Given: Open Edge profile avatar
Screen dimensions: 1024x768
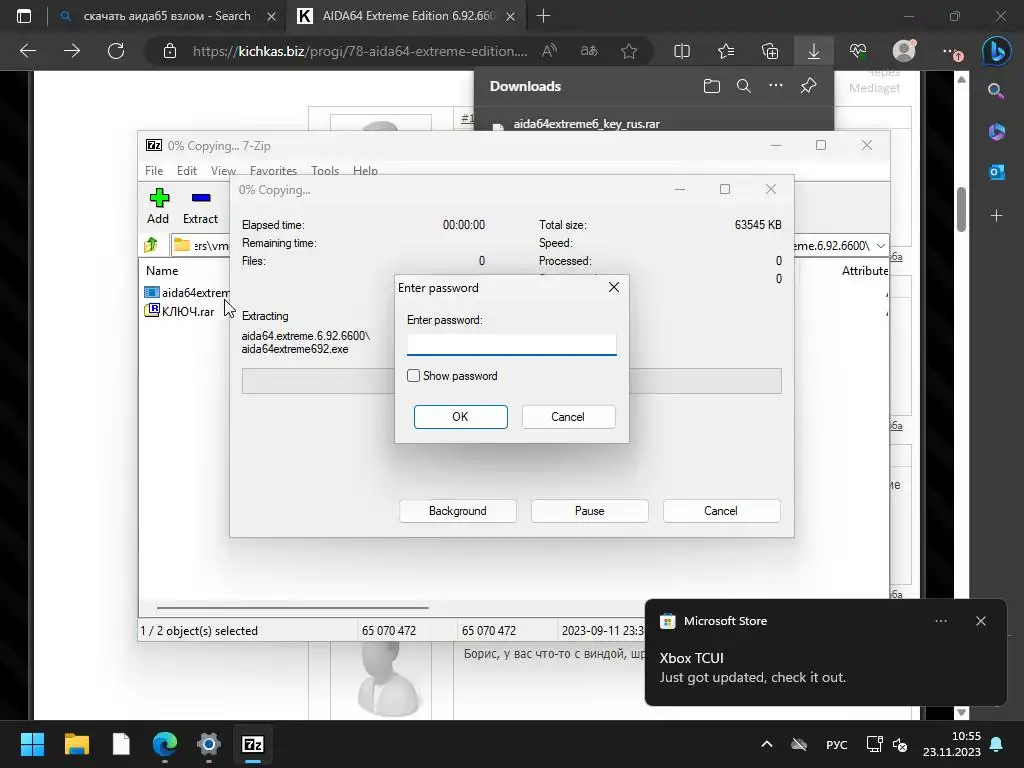Looking at the screenshot, I should [904, 51].
